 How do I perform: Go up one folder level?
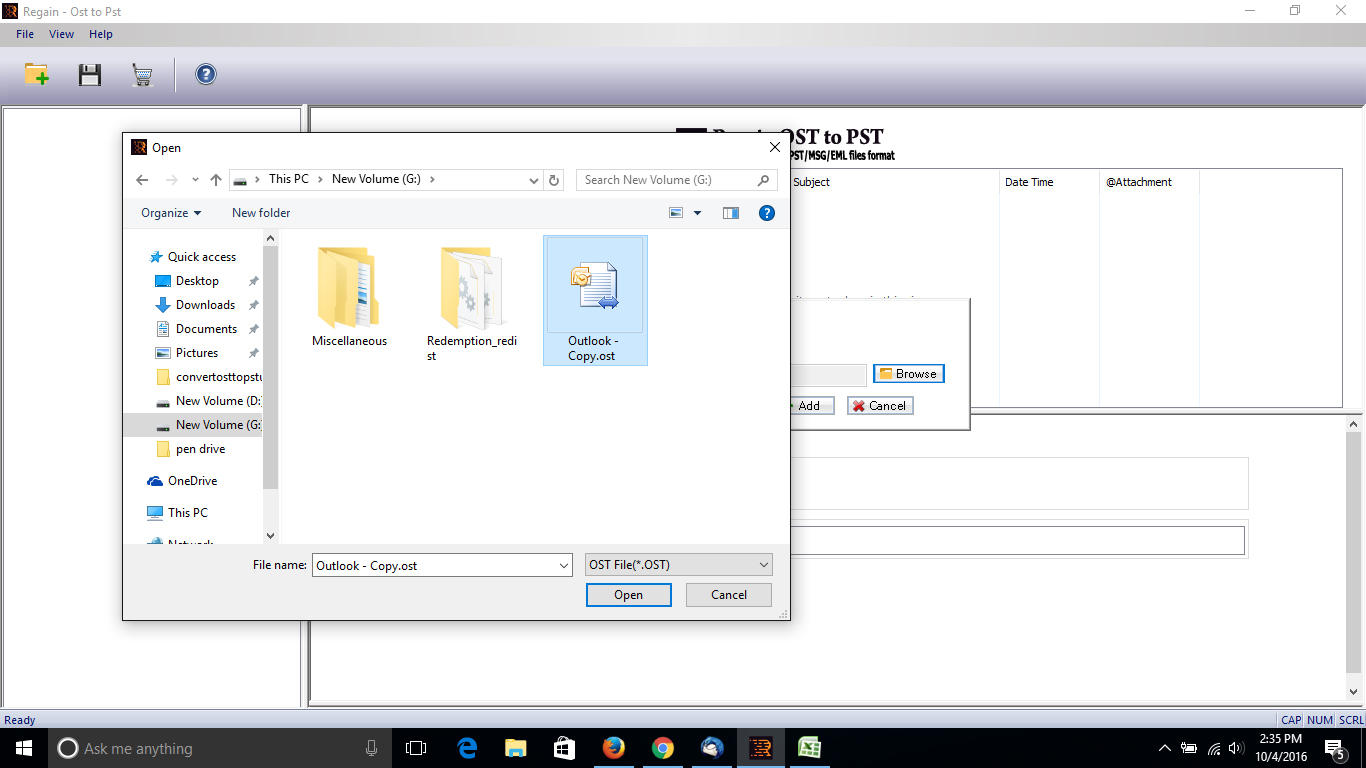(216, 180)
